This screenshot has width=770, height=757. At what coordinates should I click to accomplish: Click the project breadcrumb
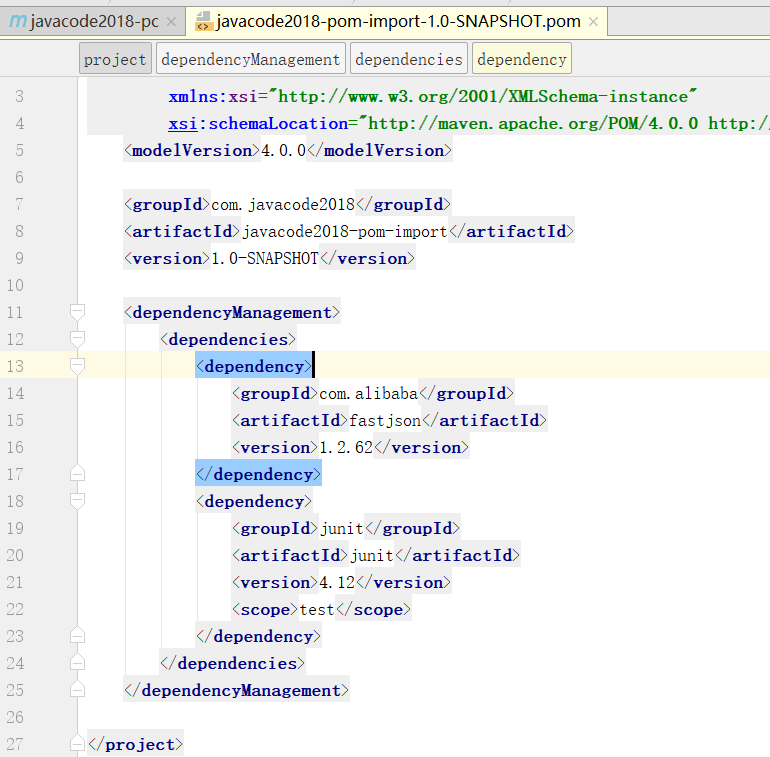[x=115, y=59]
